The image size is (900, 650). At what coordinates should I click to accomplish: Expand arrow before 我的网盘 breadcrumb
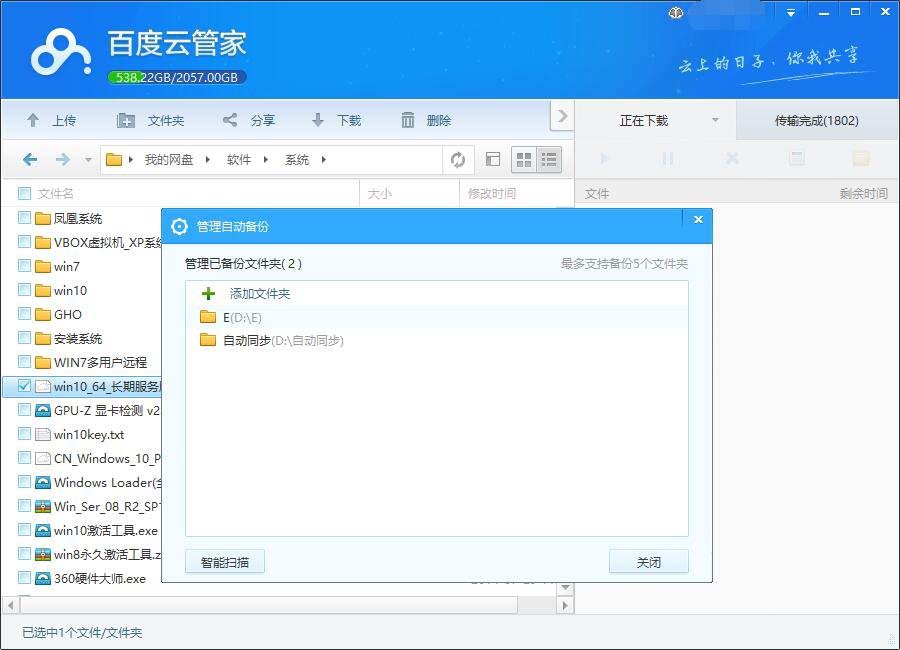click(131, 160)
